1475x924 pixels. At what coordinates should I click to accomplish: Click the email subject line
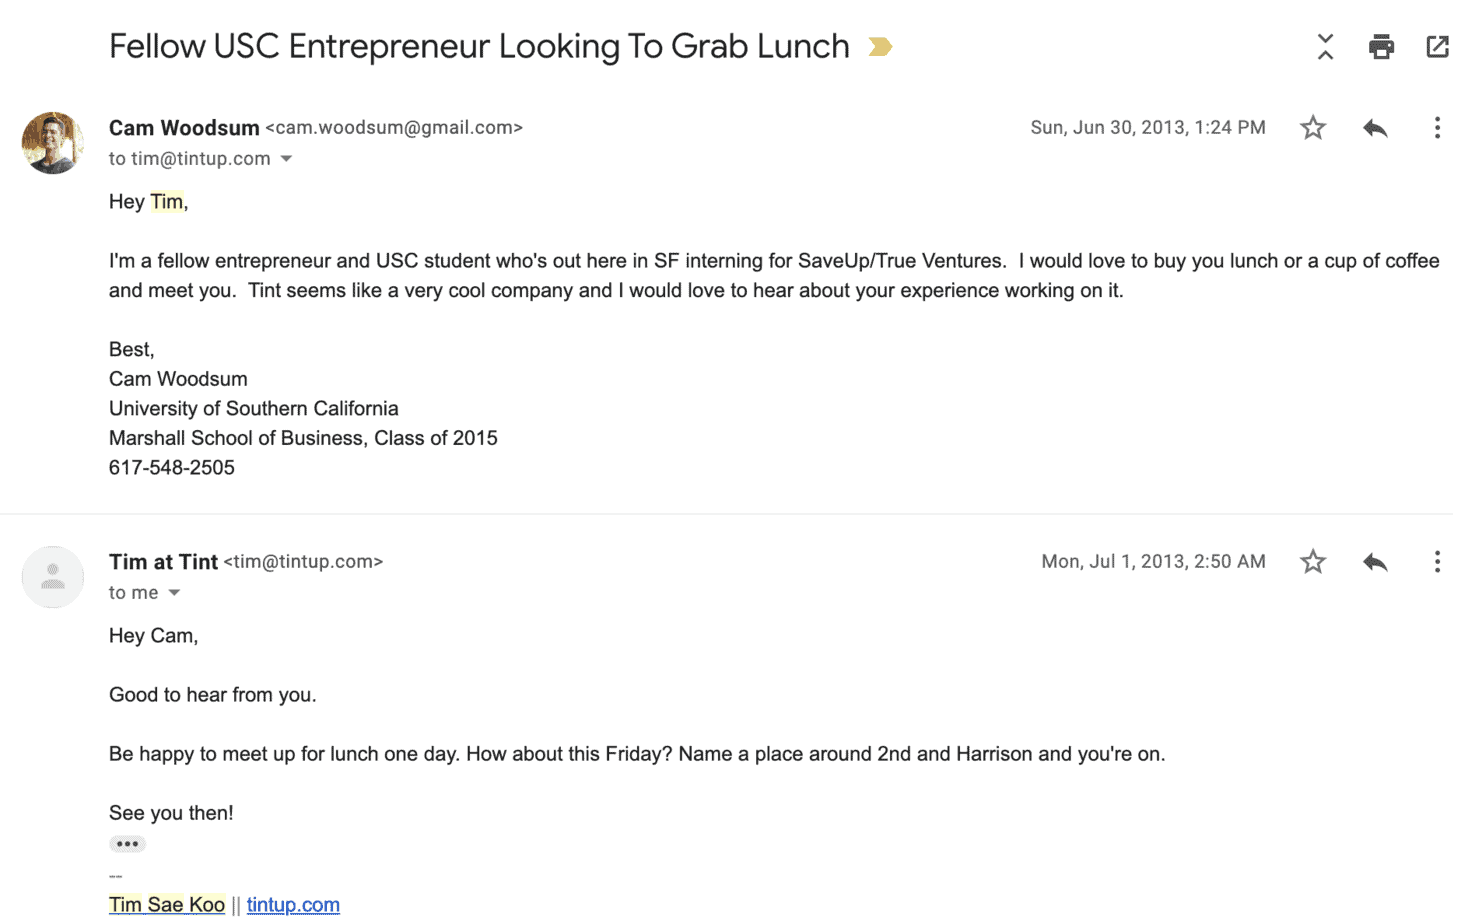(479, 46)
